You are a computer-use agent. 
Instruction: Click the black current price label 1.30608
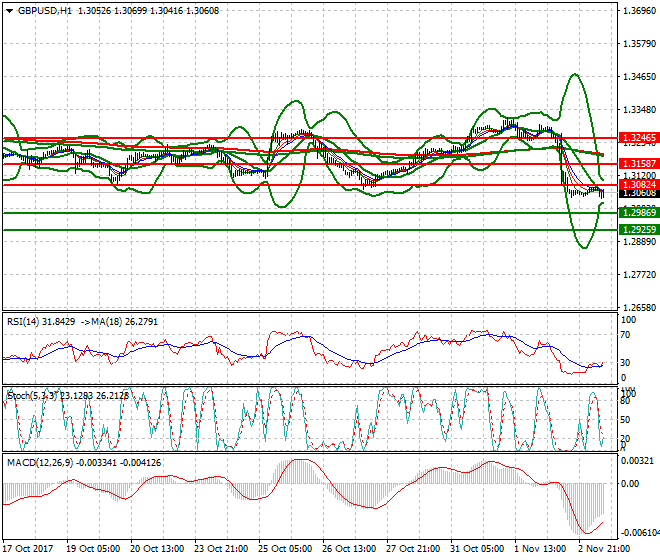(x=639, y=193)
